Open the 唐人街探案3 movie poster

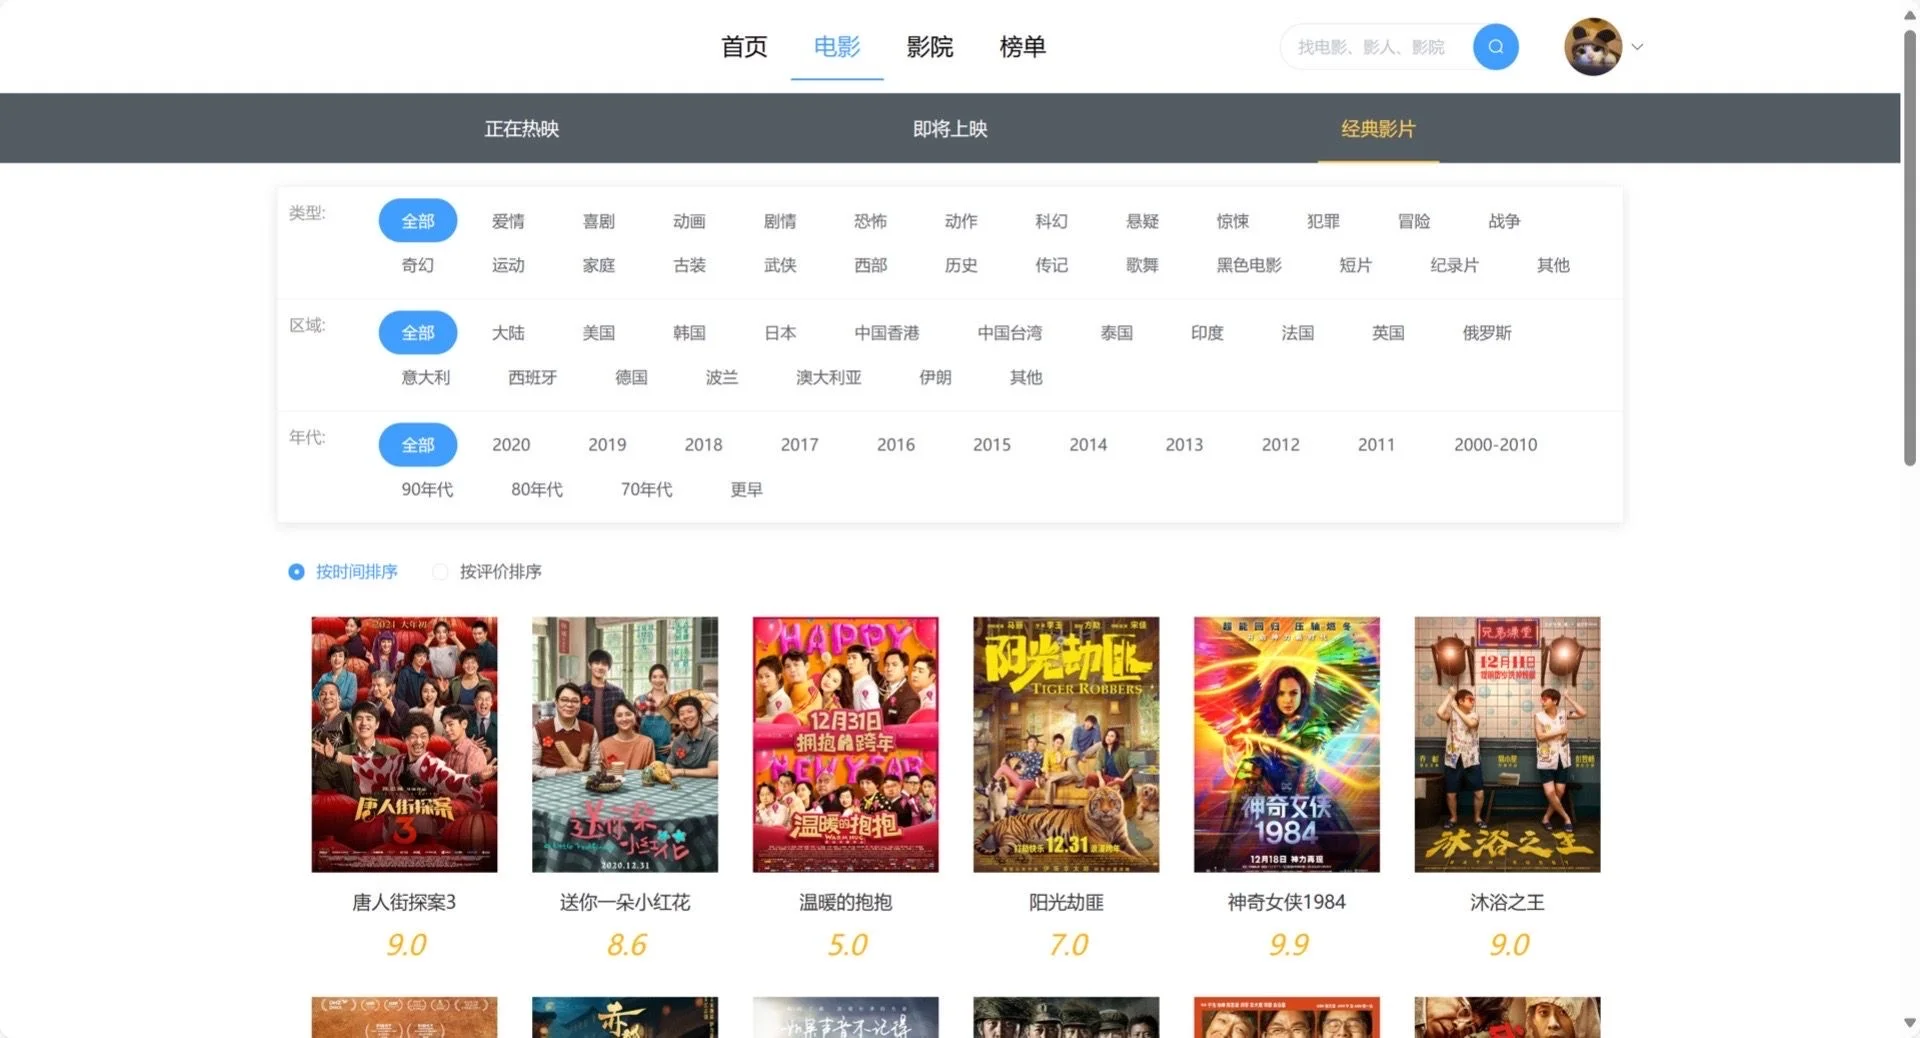(x=404, y=744)
